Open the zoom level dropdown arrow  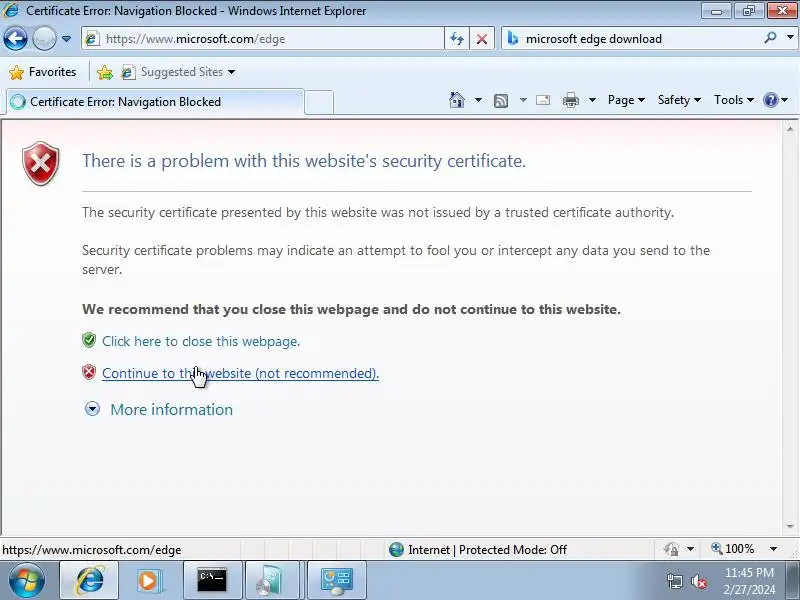click(x=773, y=549)
